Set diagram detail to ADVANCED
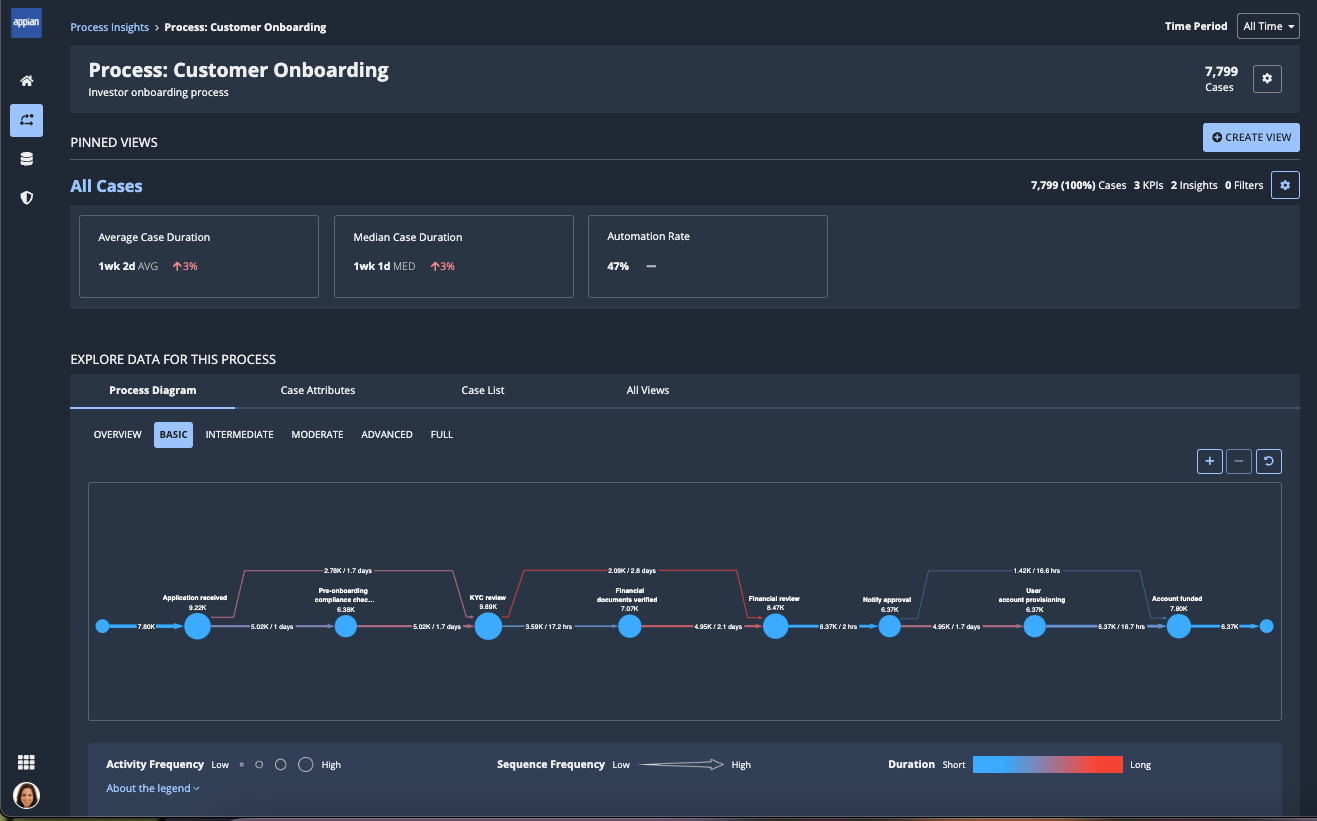The height and width of the screenshot is (821, 1317). pos(387,435)
